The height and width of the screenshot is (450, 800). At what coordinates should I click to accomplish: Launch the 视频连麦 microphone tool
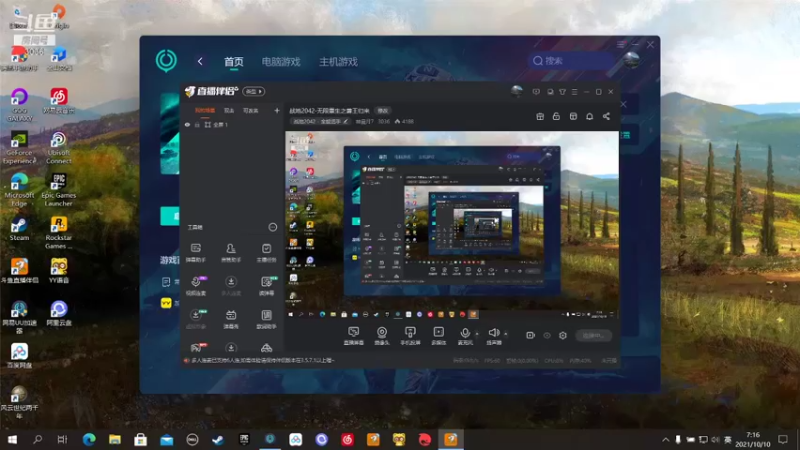pos(195,286)
